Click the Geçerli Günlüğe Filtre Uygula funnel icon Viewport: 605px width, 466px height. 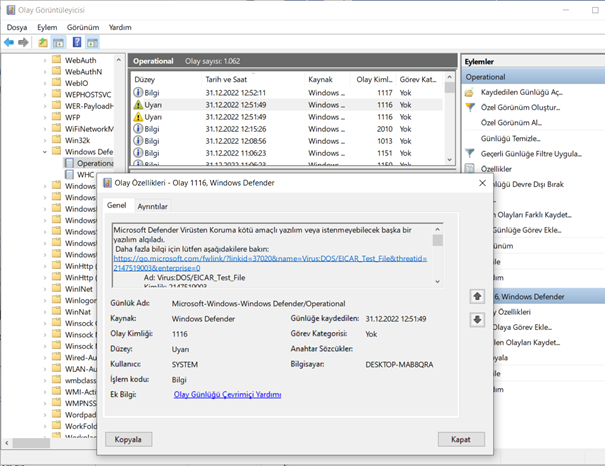click(x=470, y=154)
